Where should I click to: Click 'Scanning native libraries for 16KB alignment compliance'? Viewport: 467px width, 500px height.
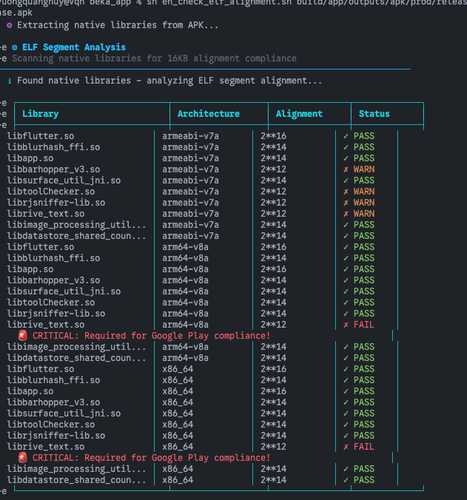coord(154,58)
